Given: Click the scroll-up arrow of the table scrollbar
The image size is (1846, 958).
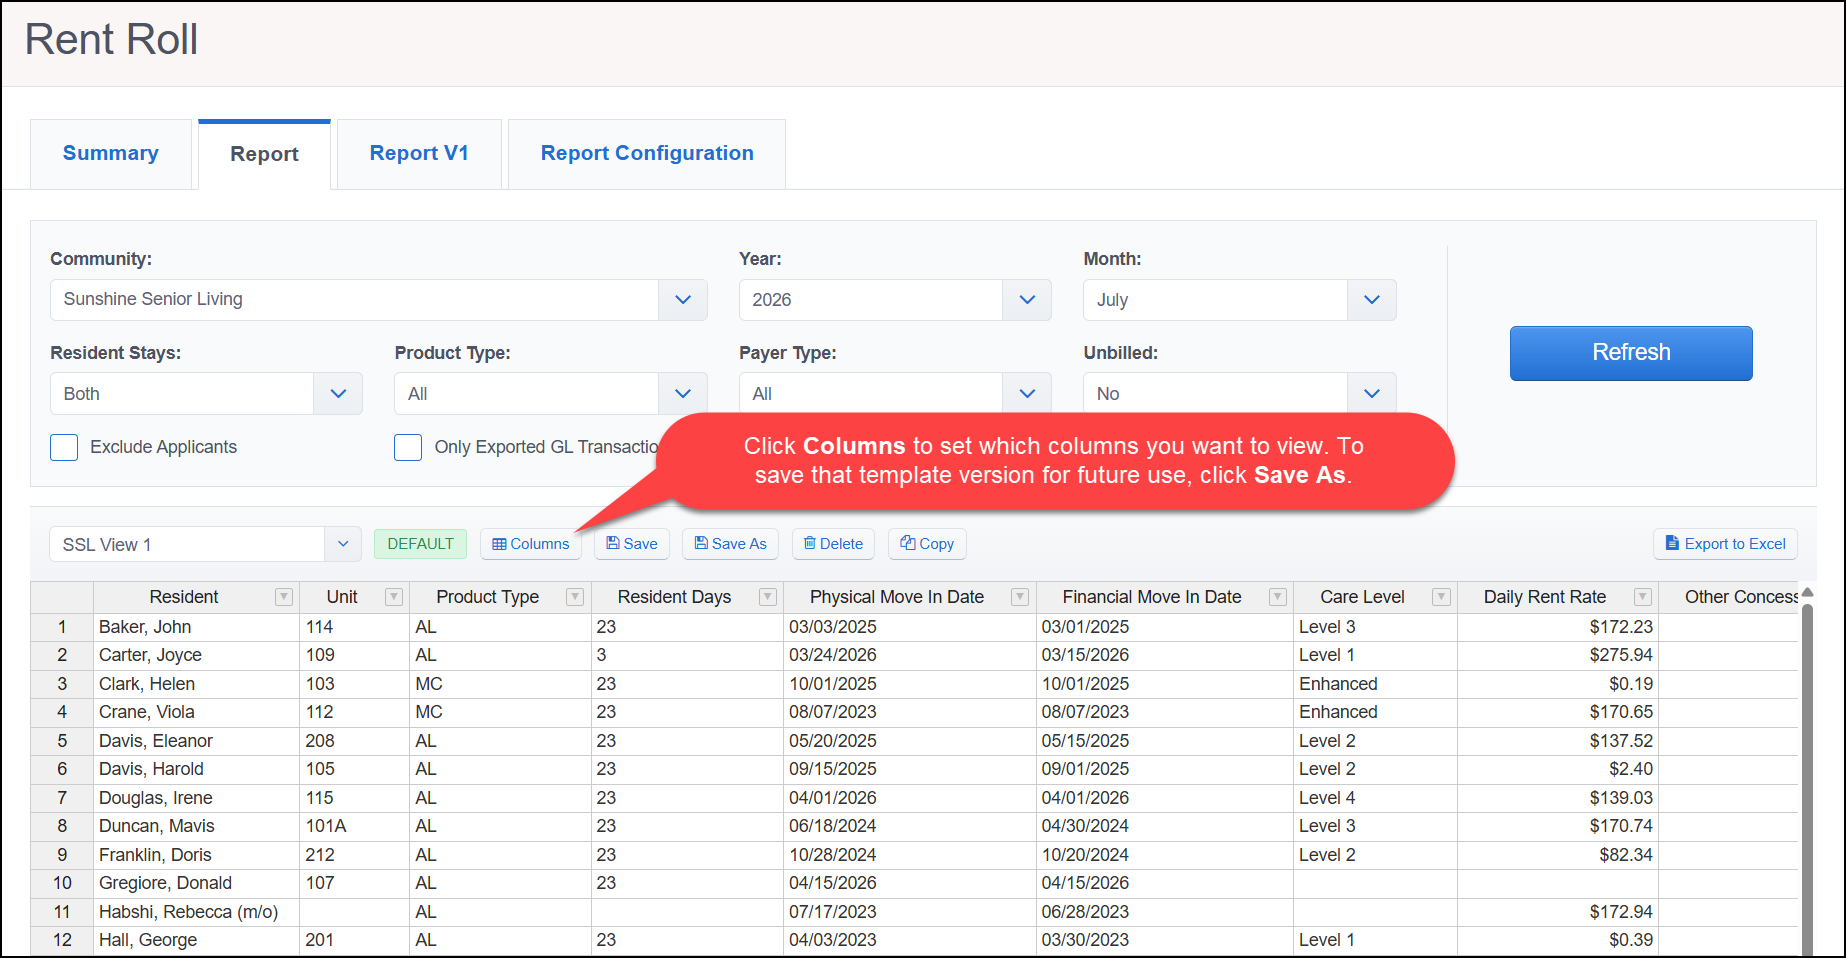Looking at the screenshot, I should pyautogui.click(x=1807, y=593).
